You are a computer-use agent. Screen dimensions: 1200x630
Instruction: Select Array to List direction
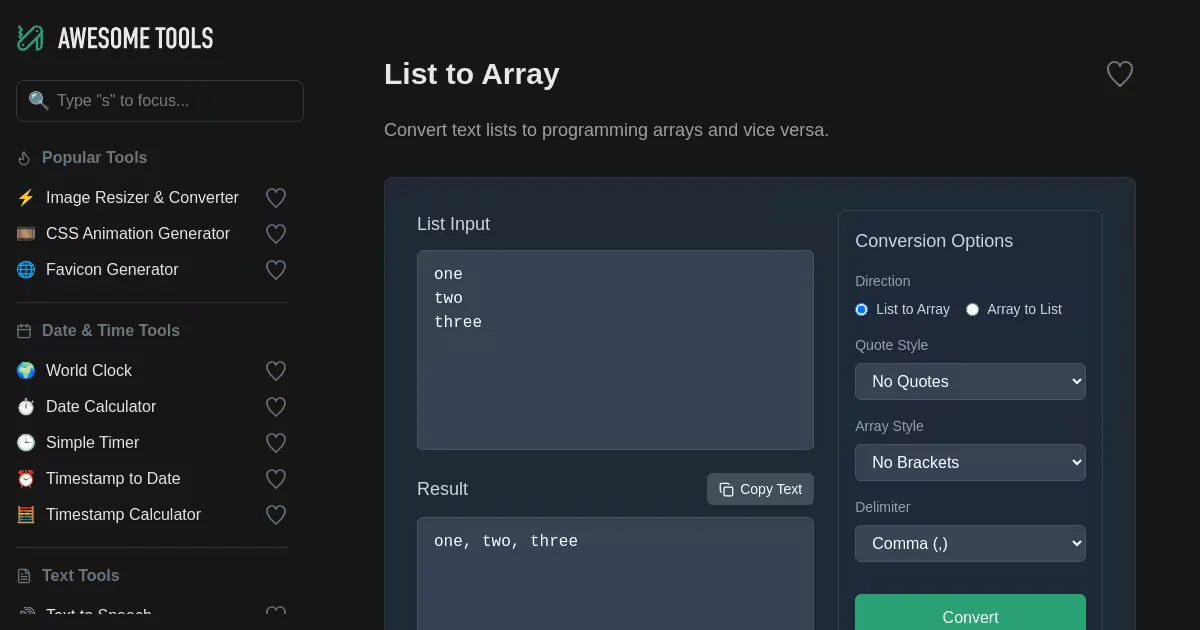click(x=972, y=310)
